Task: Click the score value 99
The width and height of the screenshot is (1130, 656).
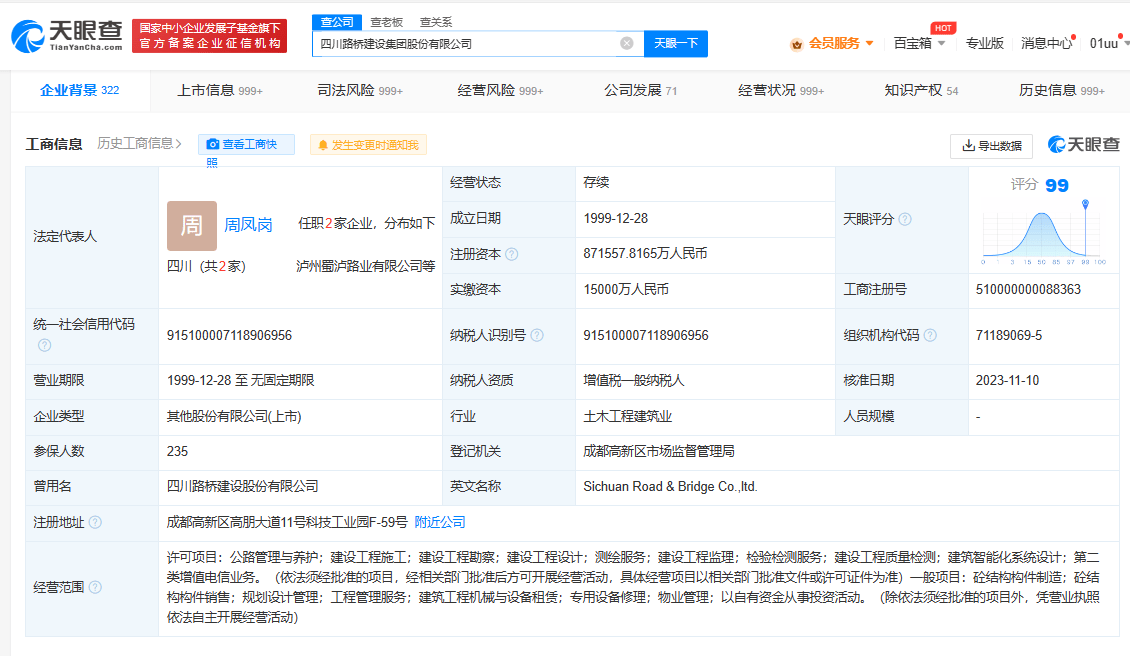Action: [x=1056, y=185]
